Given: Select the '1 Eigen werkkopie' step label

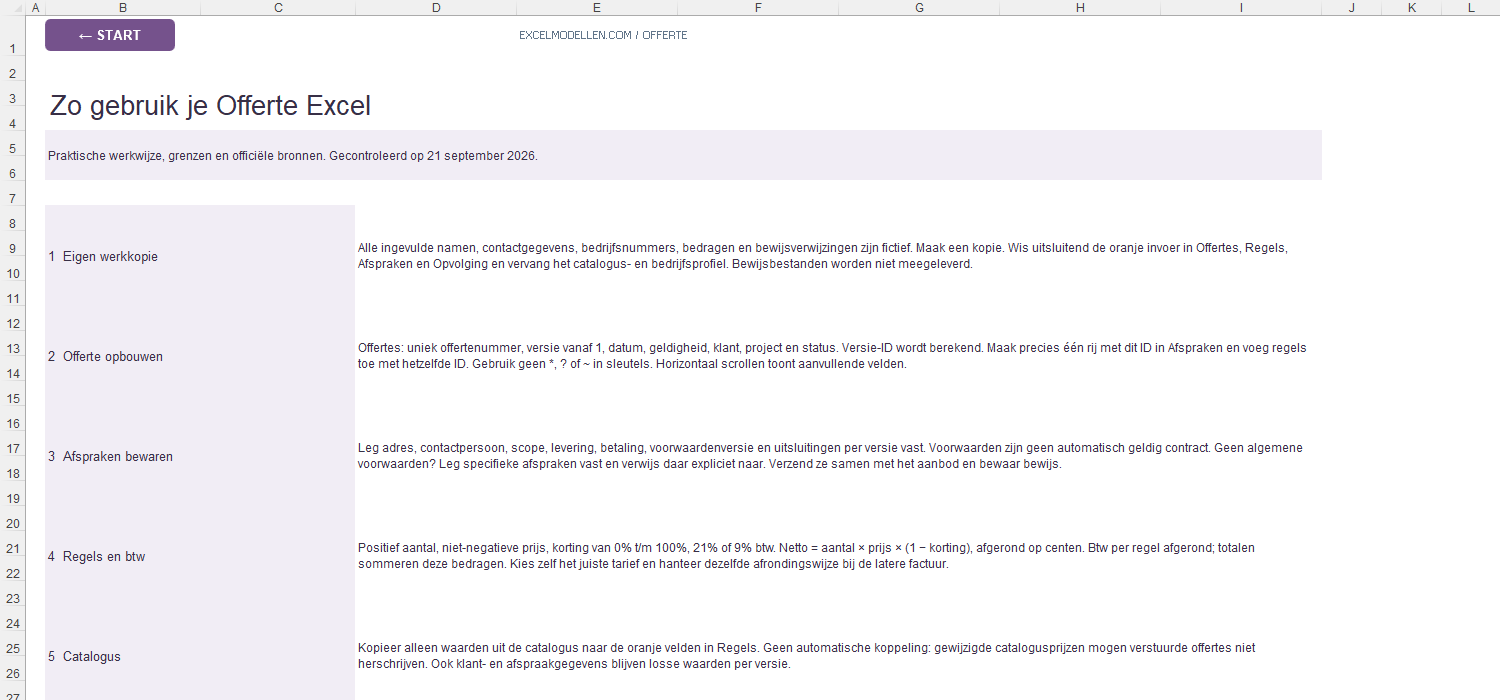Looking at the screenshot, I should (x=103, y=256).
